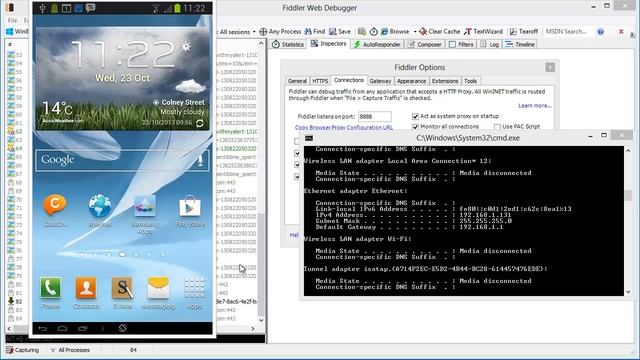Open the File menu
Viewport: 640px width, 360px height.
tap(12, 20)
